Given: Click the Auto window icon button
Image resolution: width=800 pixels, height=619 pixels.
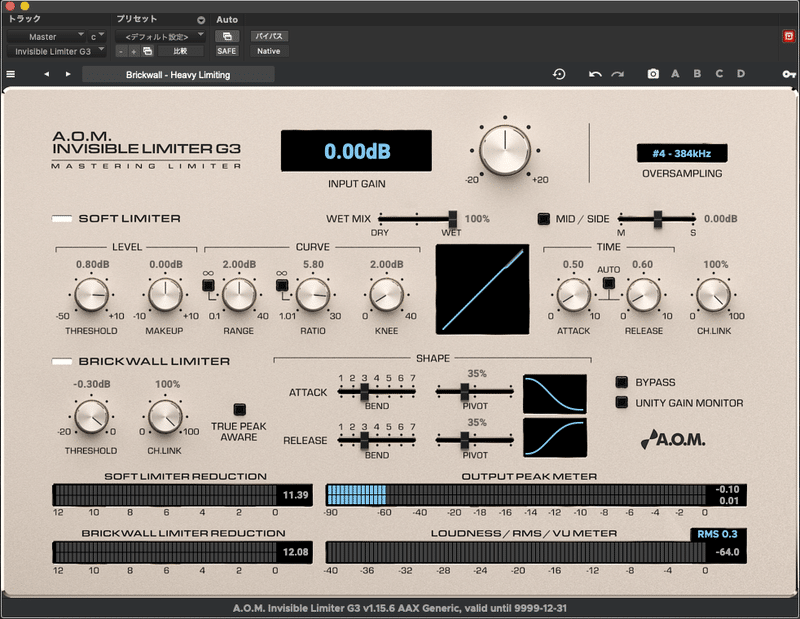Looking at the screenshot, I should [x=227, y=36].
